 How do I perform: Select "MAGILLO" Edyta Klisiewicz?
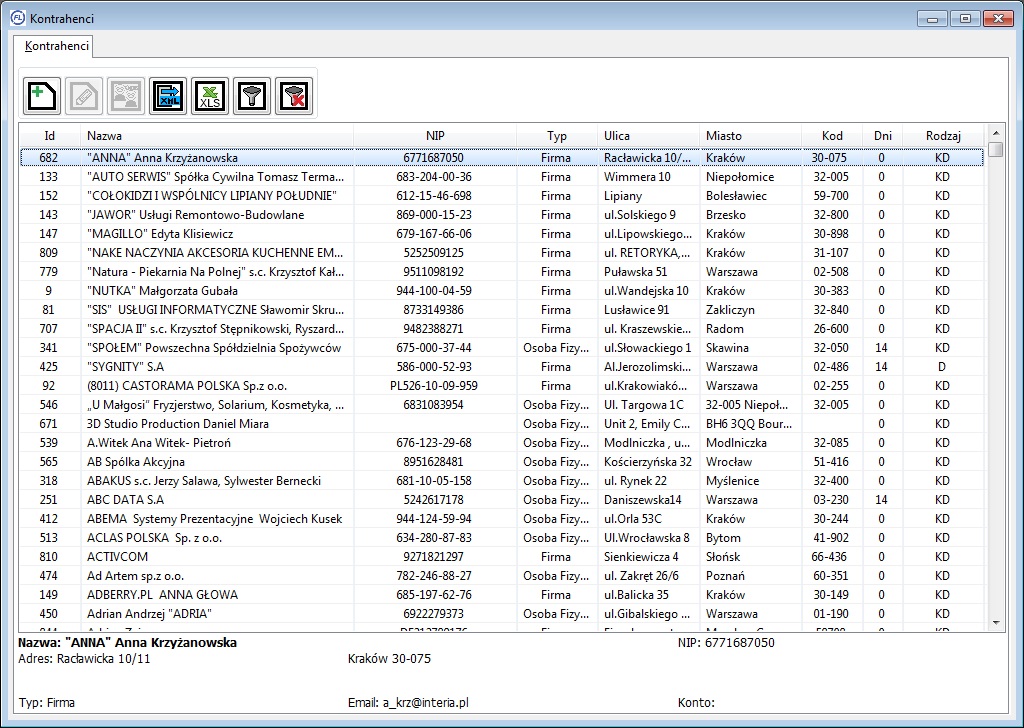tap(502, 233)
